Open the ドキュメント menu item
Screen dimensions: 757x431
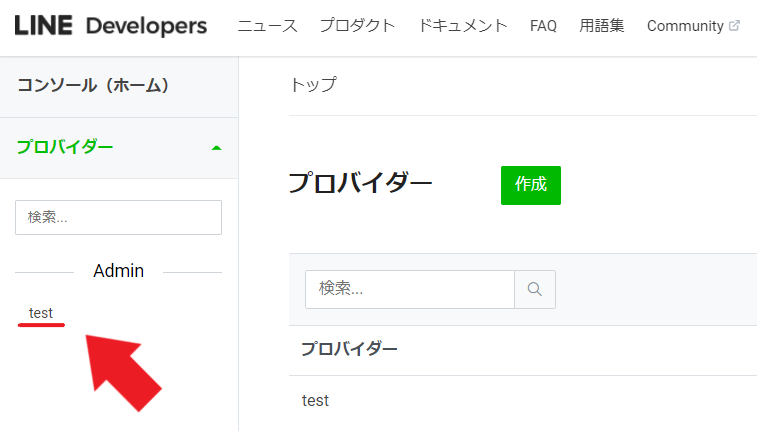click(463, 26)
